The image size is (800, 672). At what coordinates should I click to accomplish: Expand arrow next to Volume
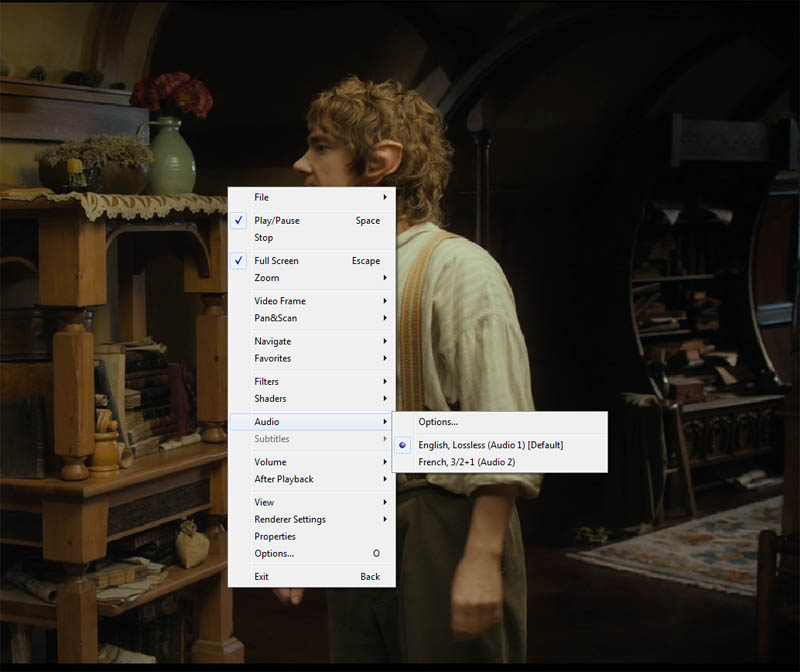point(385,462)
